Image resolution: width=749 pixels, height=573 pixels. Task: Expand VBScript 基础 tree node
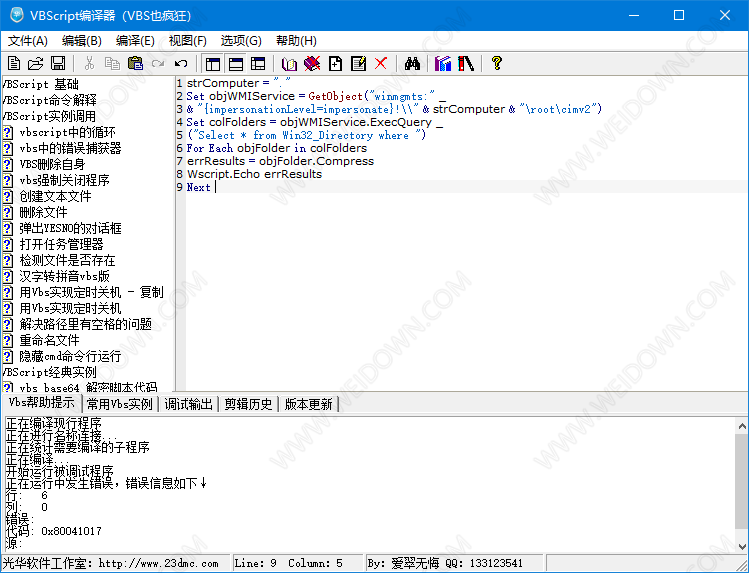click(x=41, y=85)
